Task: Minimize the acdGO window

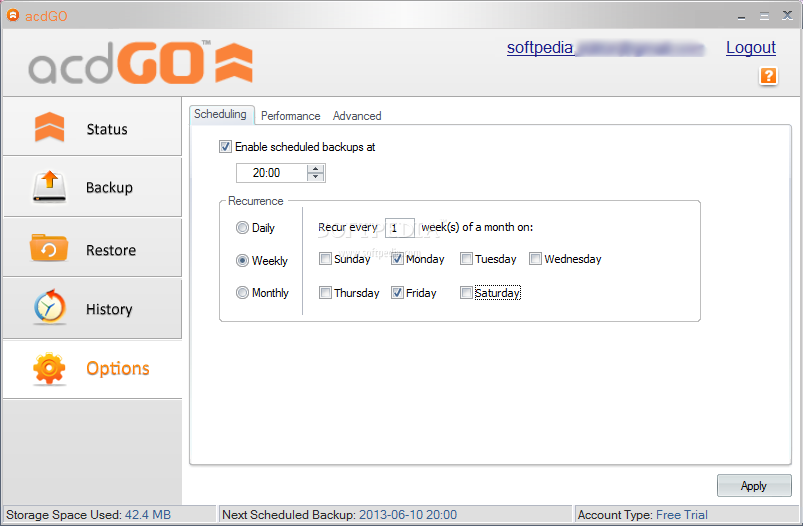Action: [741, 16]
